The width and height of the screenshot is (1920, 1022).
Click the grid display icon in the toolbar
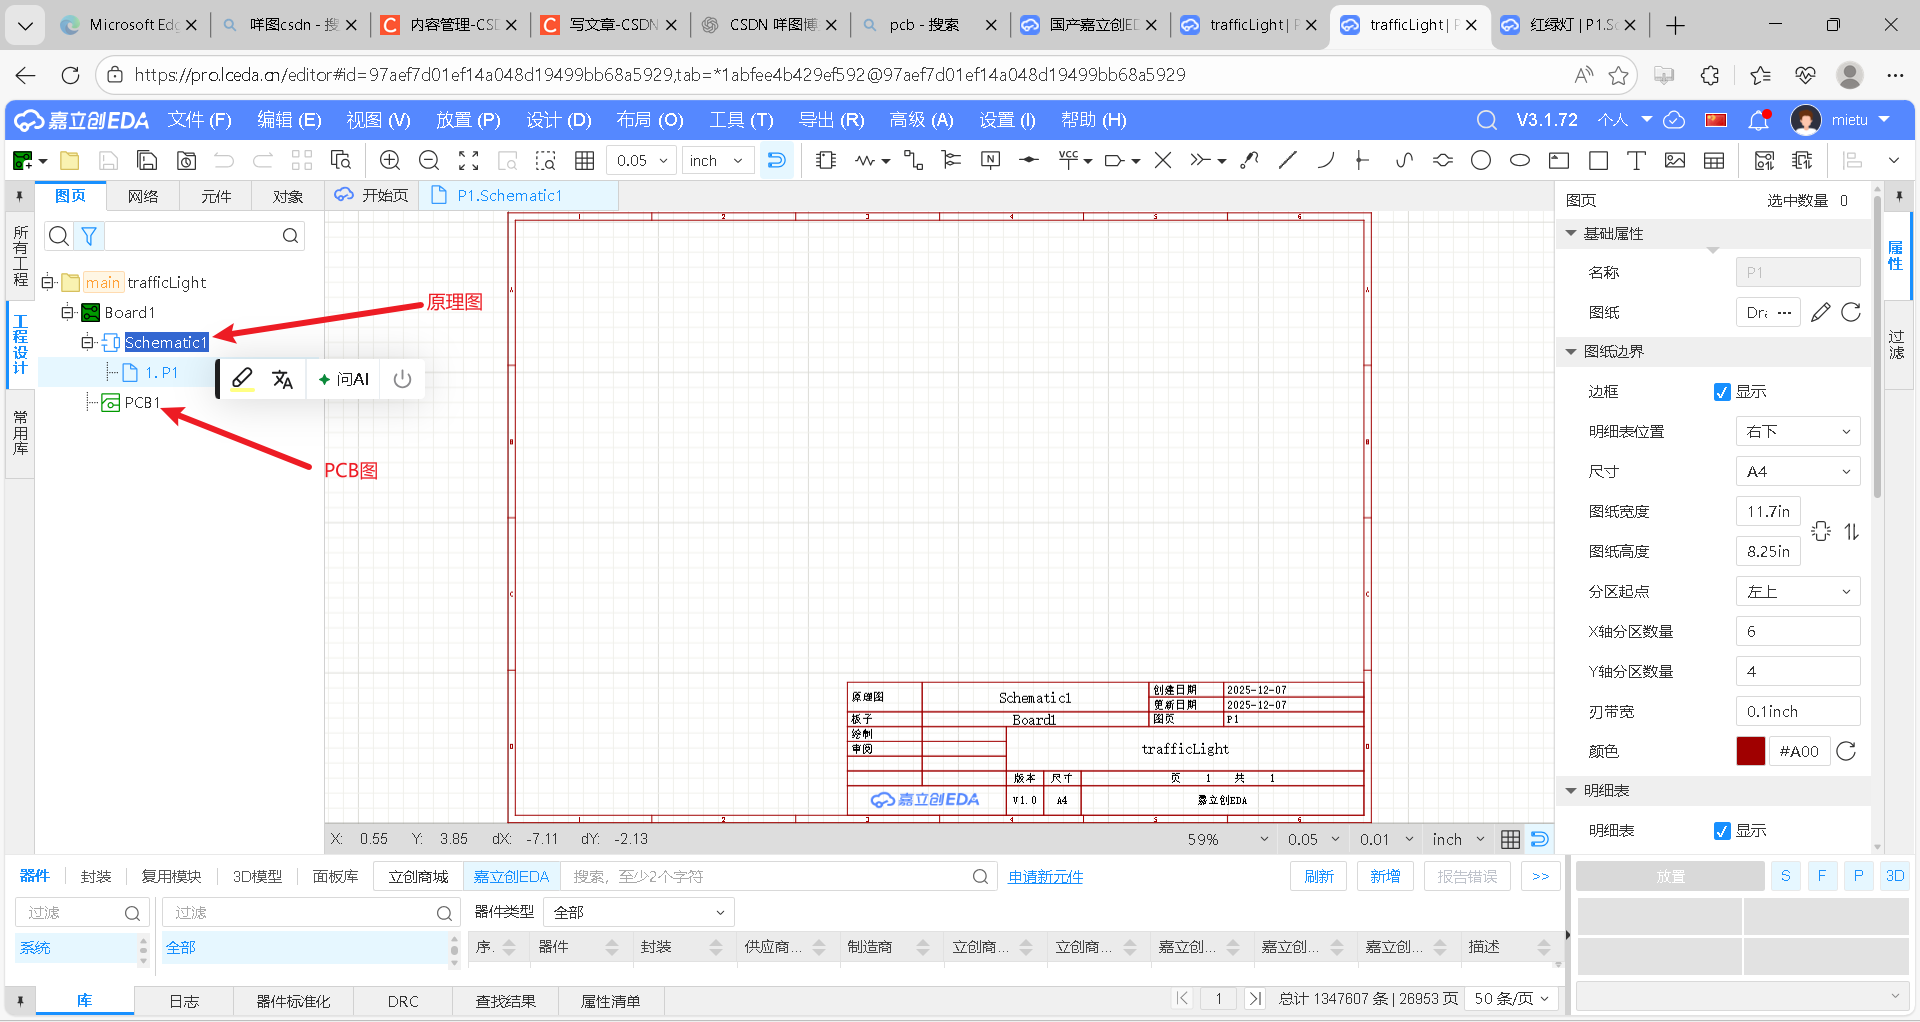[x=585, y=161]
